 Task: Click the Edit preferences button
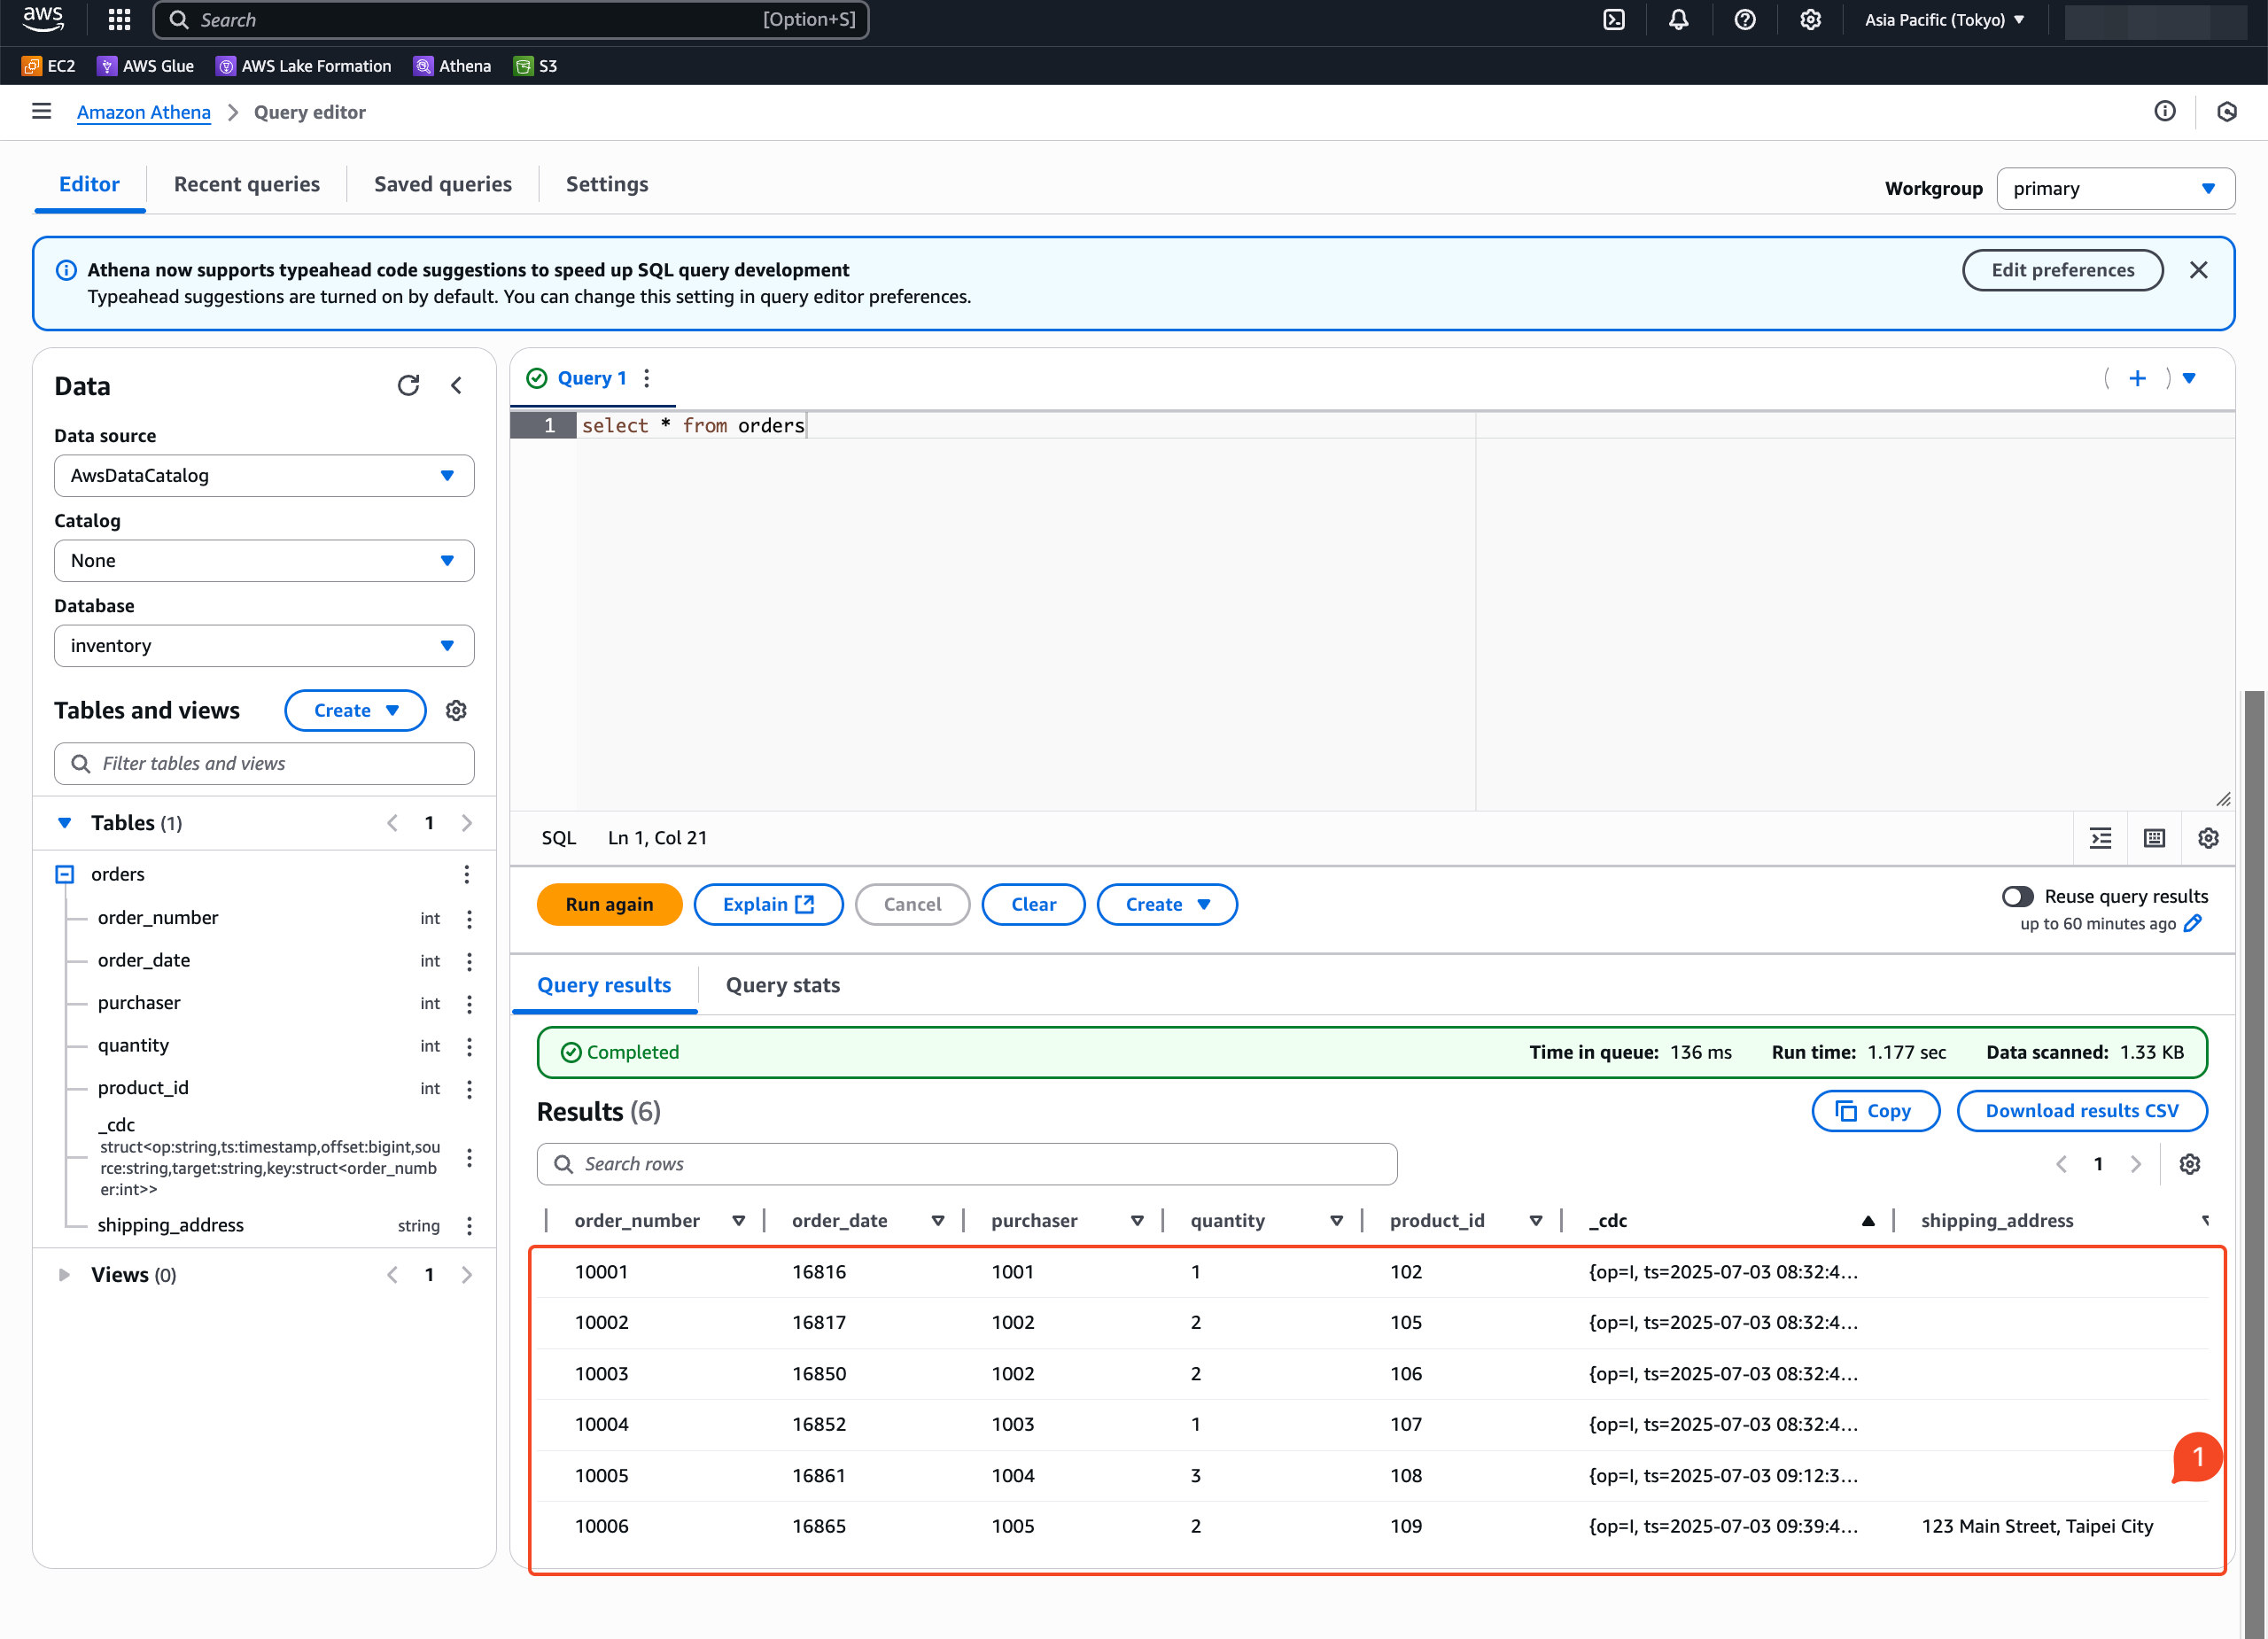click(2062, 270)
